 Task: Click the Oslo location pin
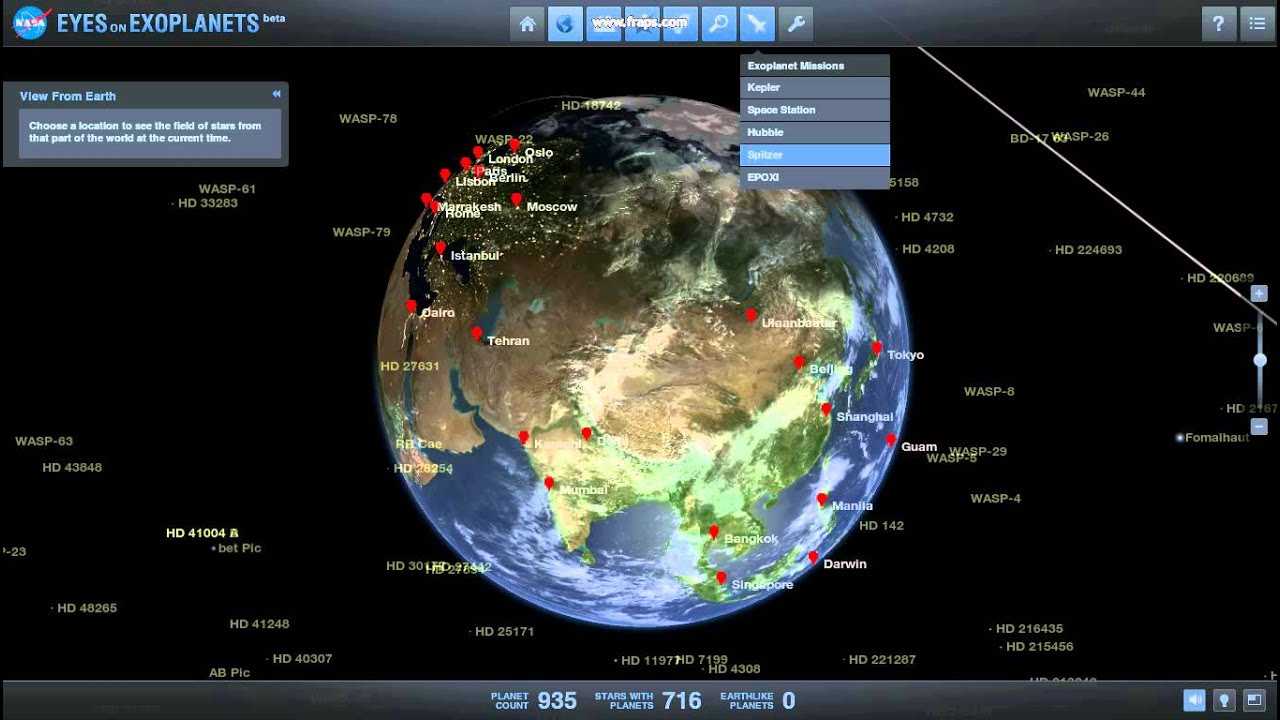pos(514,145)
